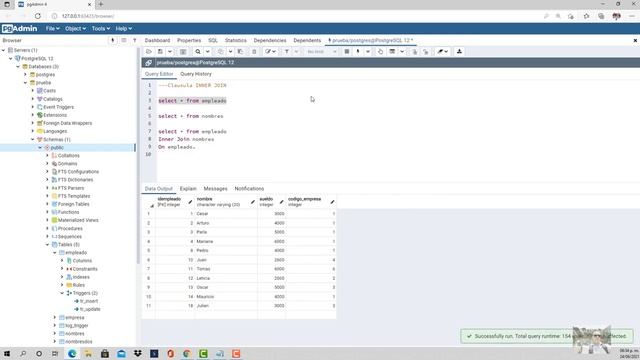Click the Save File toolbar icon
The height and width of the screenshot is (360, 640).
160,51
